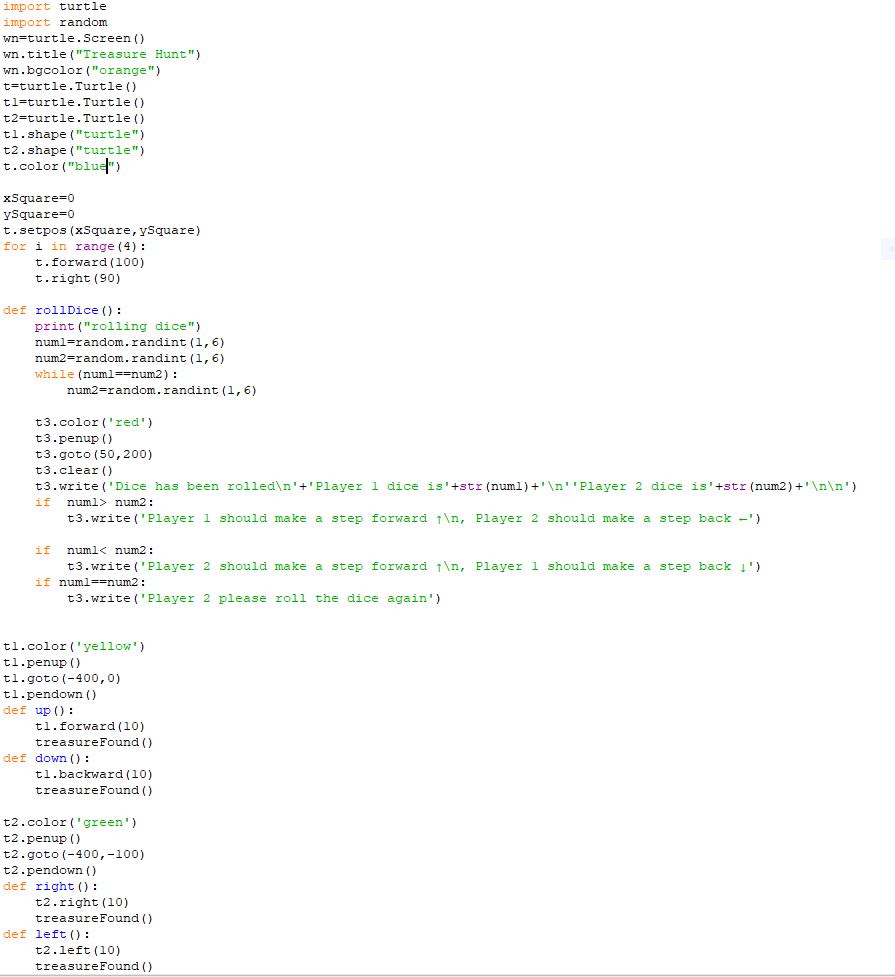Viewport: 895px width, 977px height.
Task: Place cursor on wn=turtle.Screen() line
Action: pyautogui.click(x=74, y=39)
